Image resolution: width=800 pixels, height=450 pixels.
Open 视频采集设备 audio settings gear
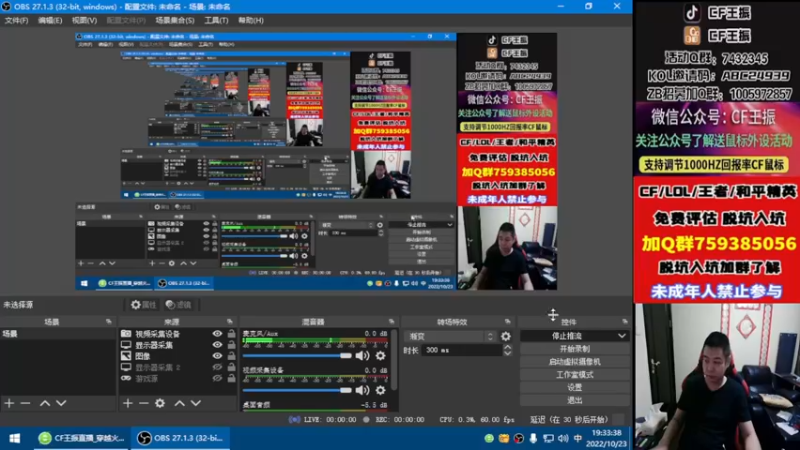pos(381,390)
